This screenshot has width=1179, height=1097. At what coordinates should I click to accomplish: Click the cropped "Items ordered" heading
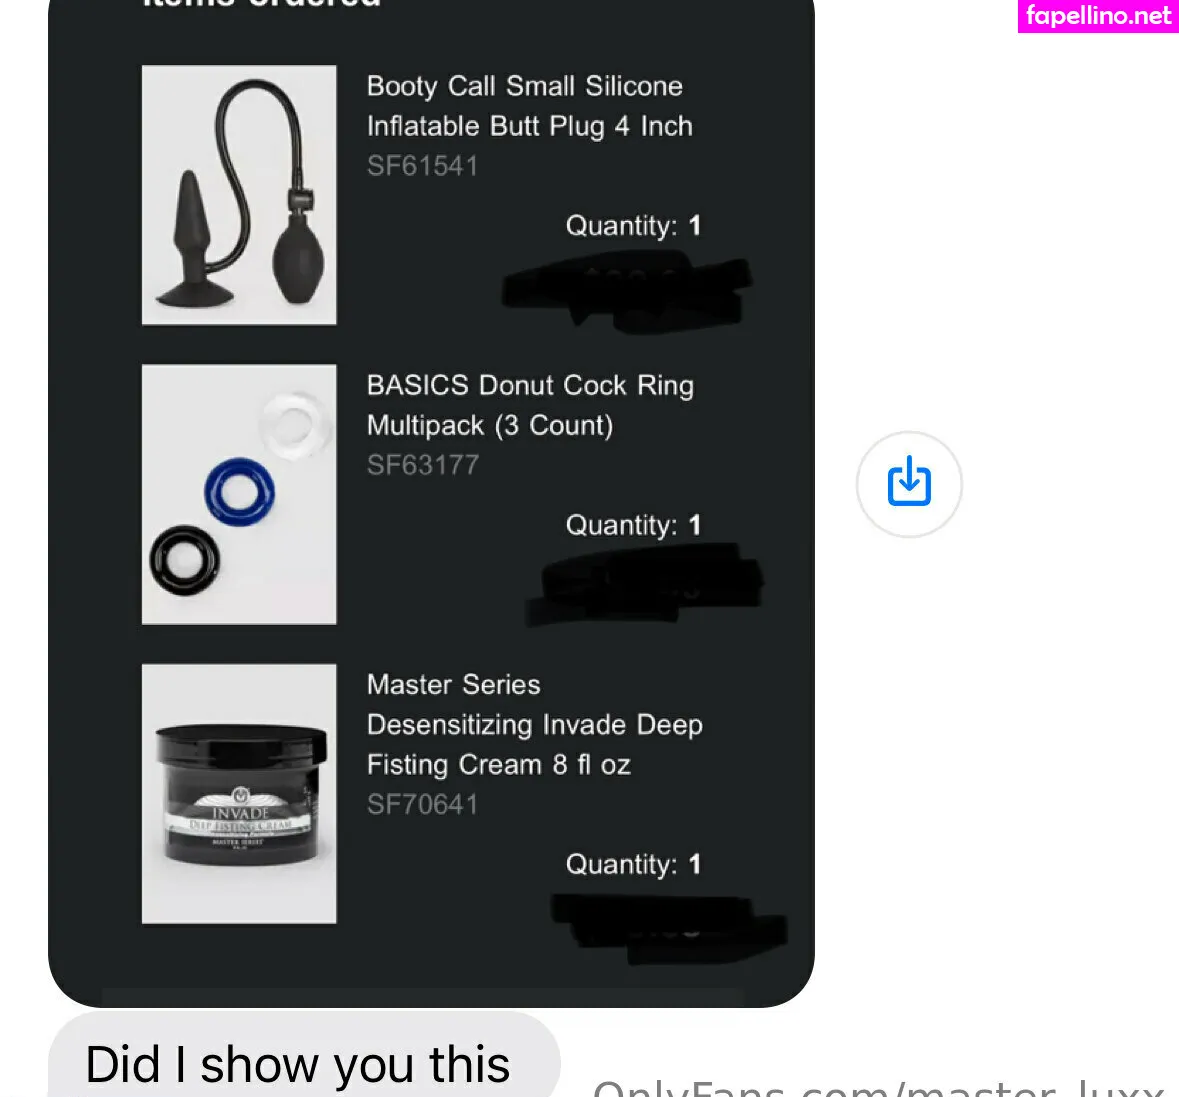click(x=262, y=4)
